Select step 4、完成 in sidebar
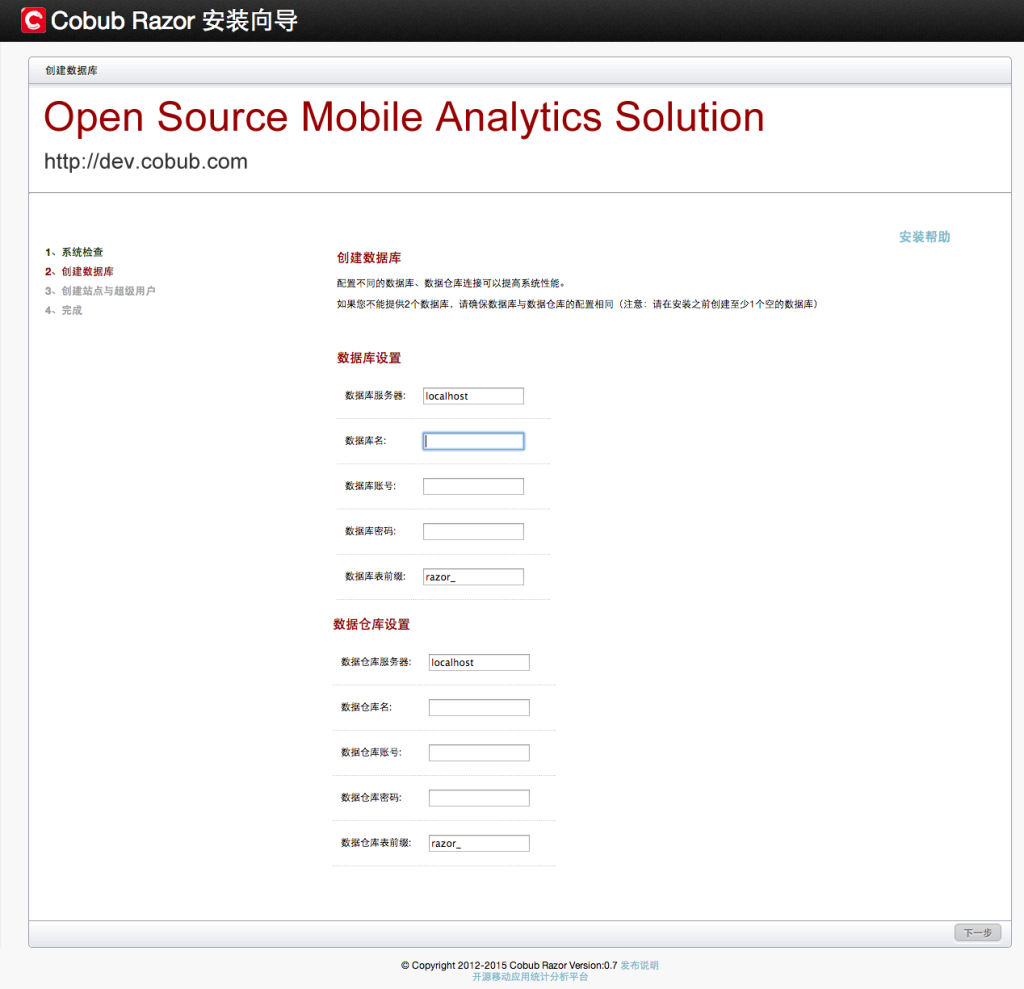Viewport: 1024px width, 989px height. coord(63,310)
